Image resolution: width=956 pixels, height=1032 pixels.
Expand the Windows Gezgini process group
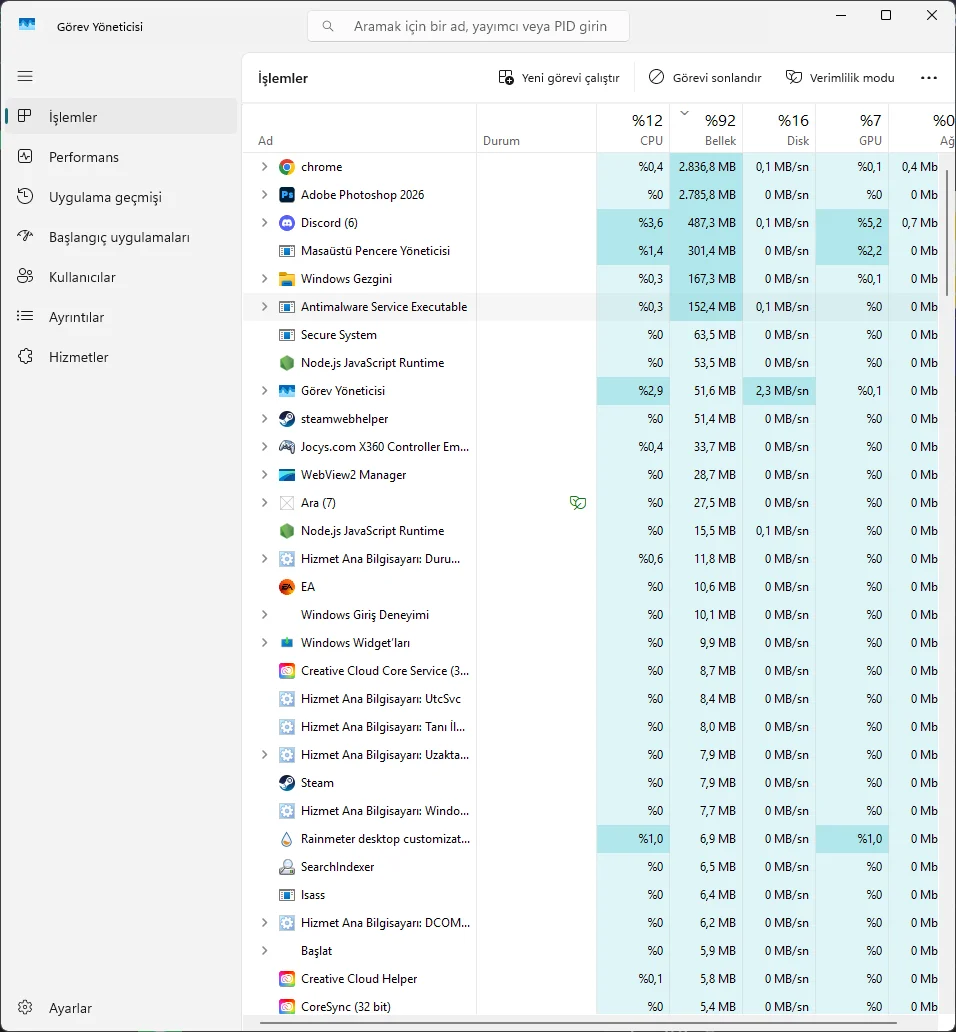[264, 279]
